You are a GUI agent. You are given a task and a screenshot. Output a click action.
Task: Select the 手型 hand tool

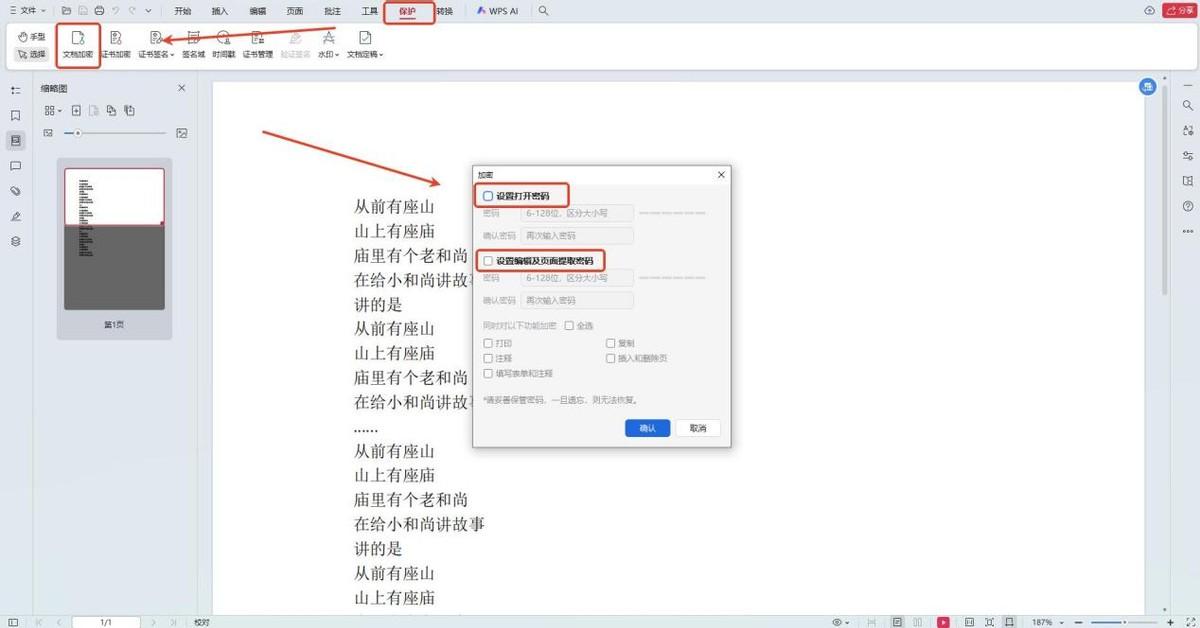(31, 36)
